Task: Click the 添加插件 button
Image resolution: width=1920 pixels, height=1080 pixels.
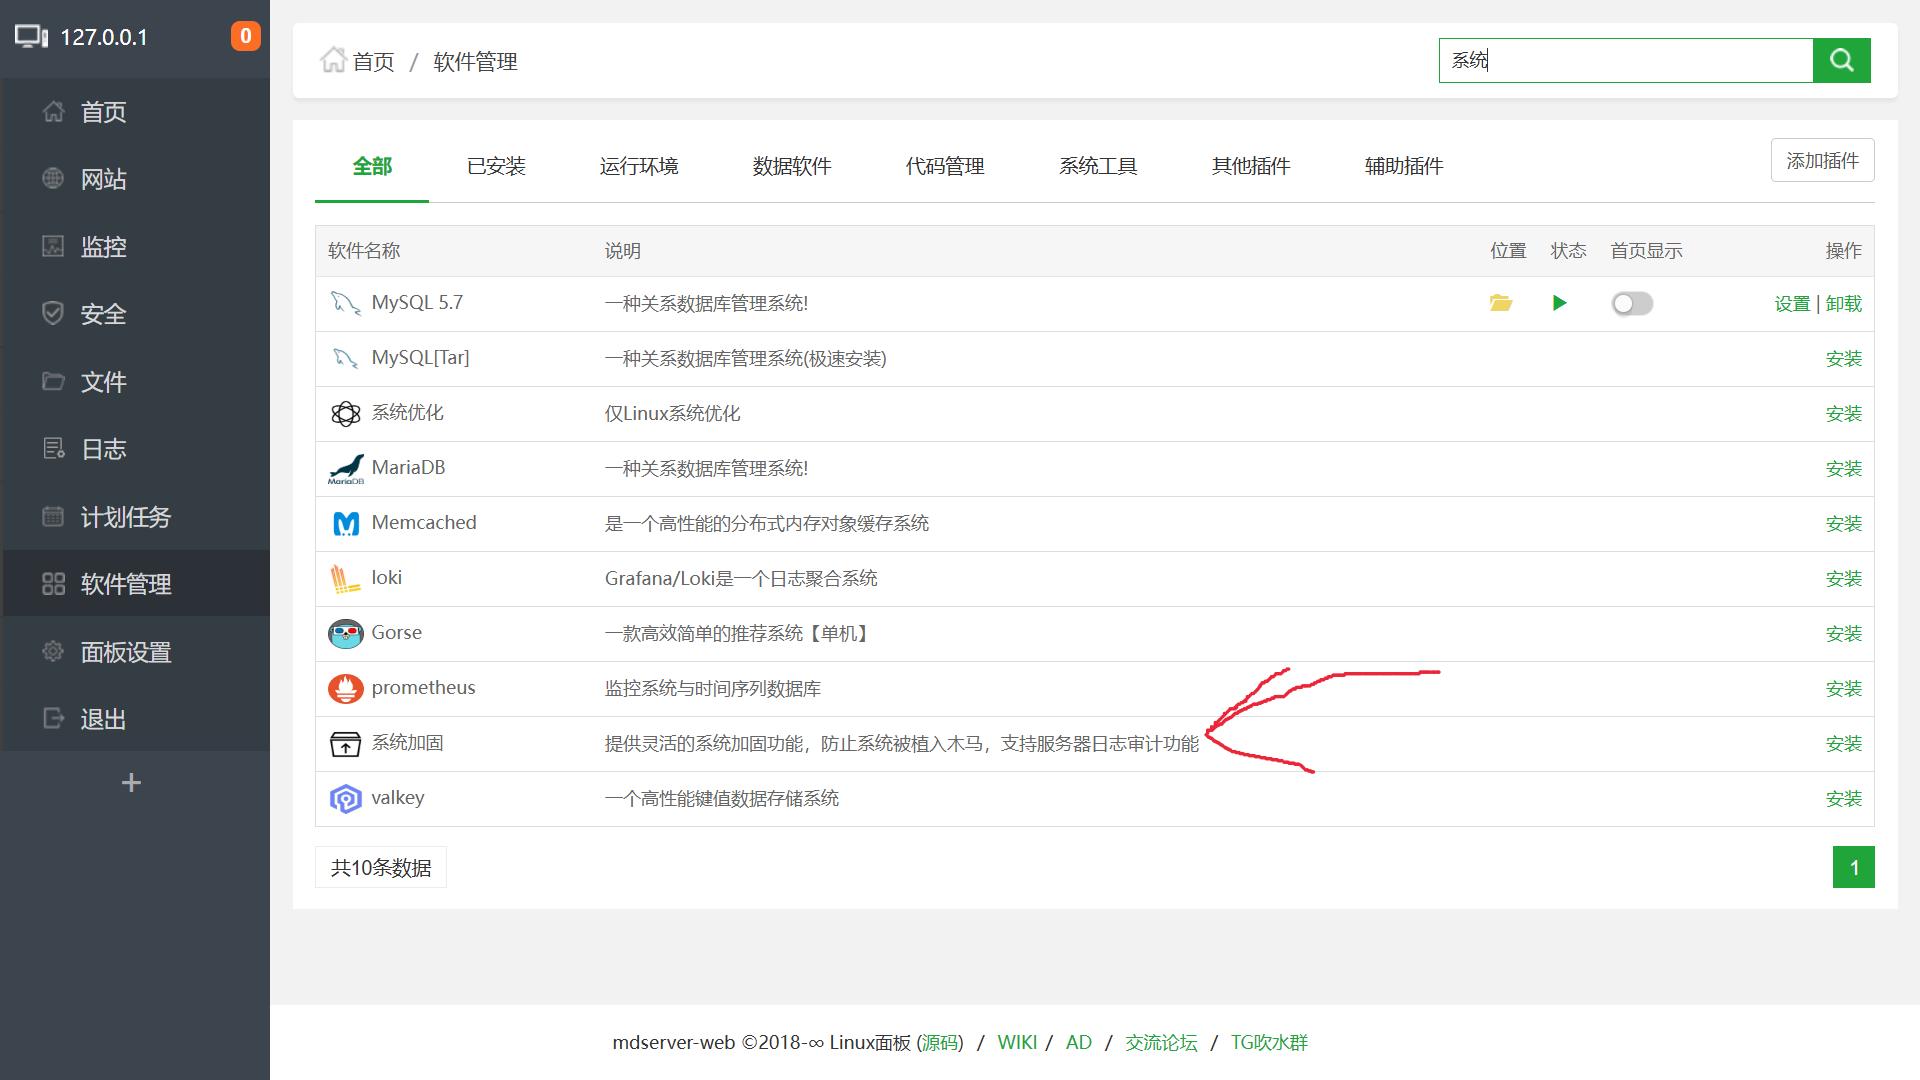Action: coord(1822,160)
